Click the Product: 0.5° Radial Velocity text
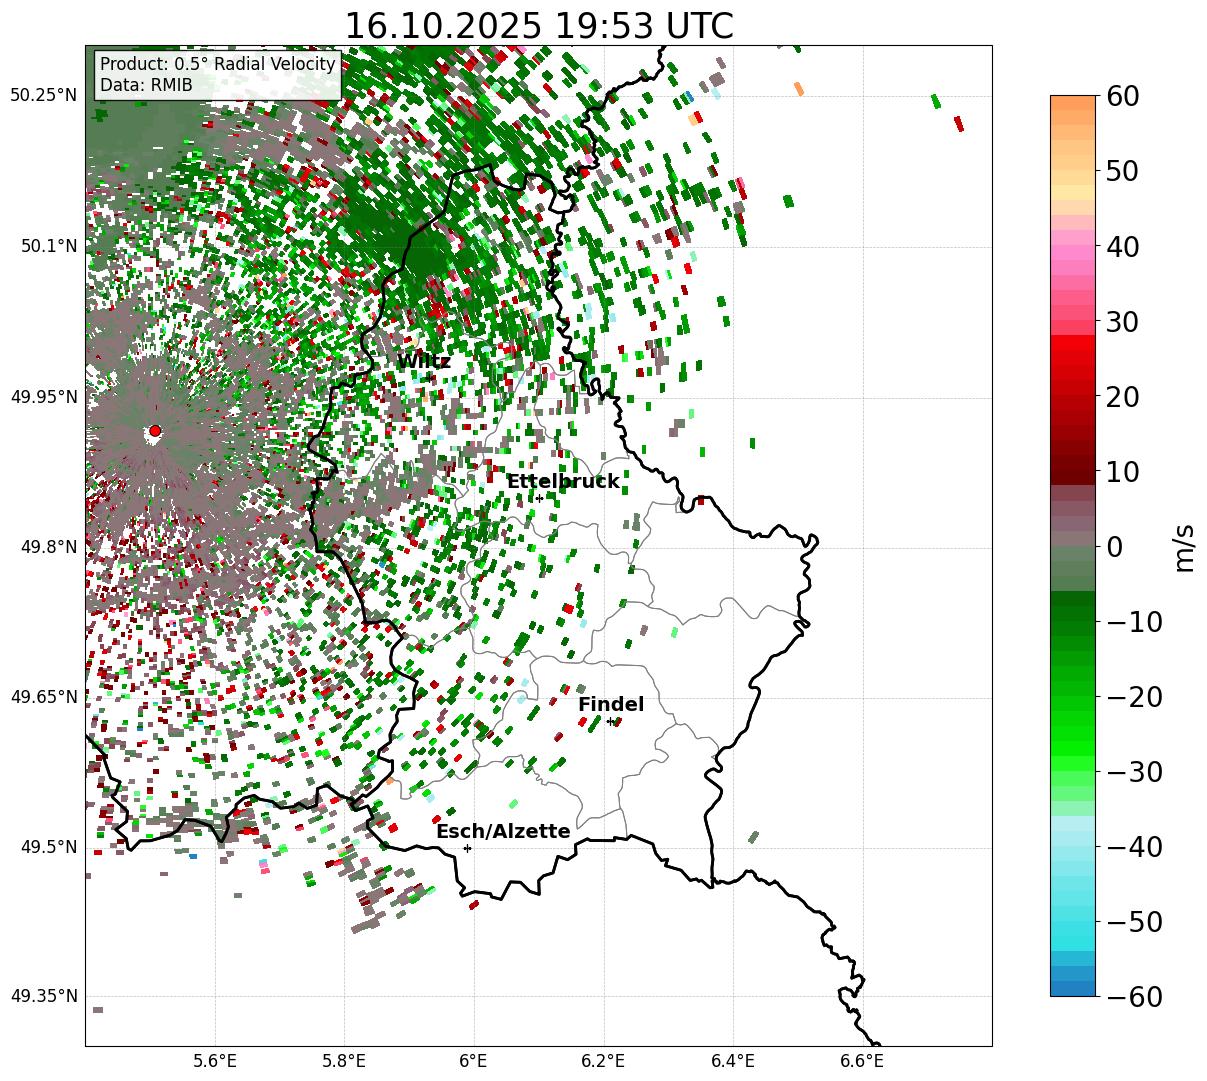 coord(218,65)
